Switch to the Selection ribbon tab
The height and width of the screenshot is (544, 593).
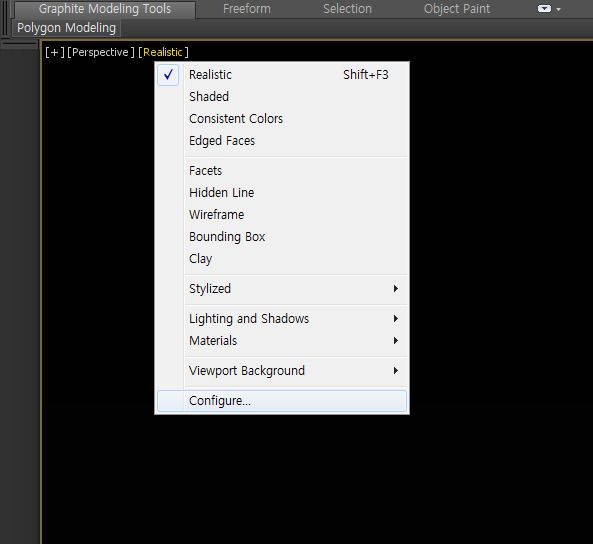[347, 9]
